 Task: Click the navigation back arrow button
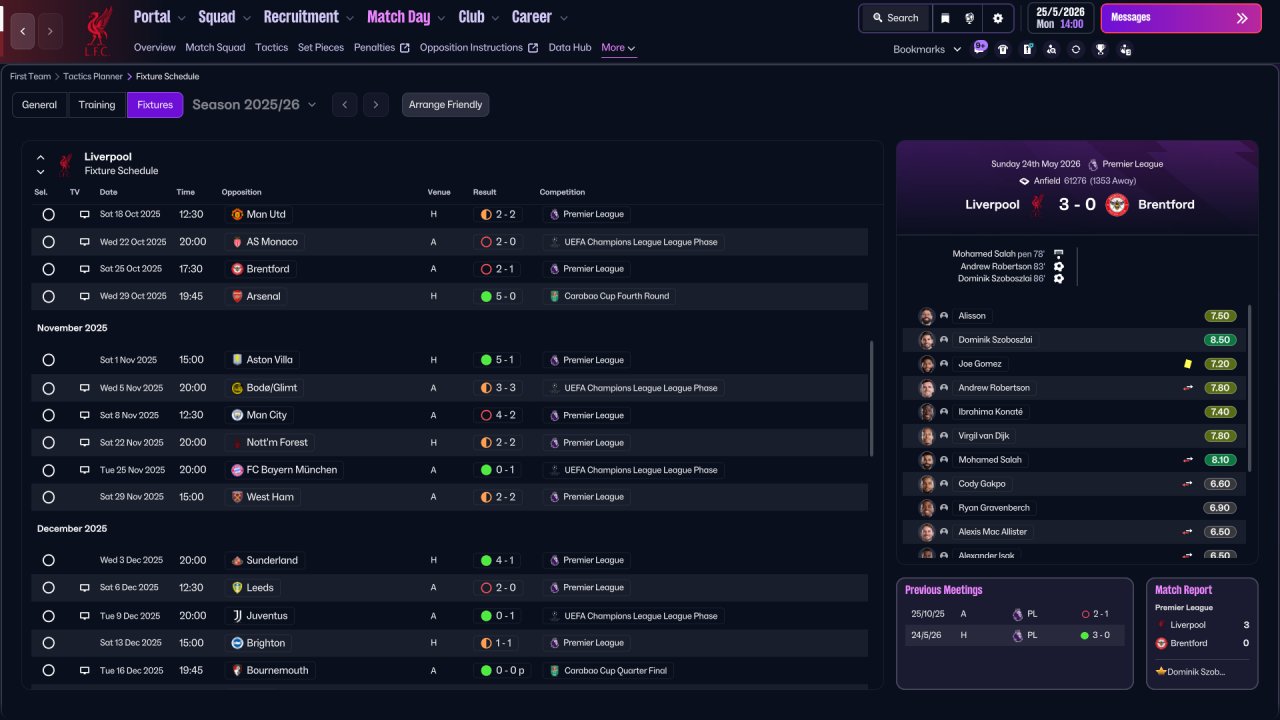(x=22, y=31)
